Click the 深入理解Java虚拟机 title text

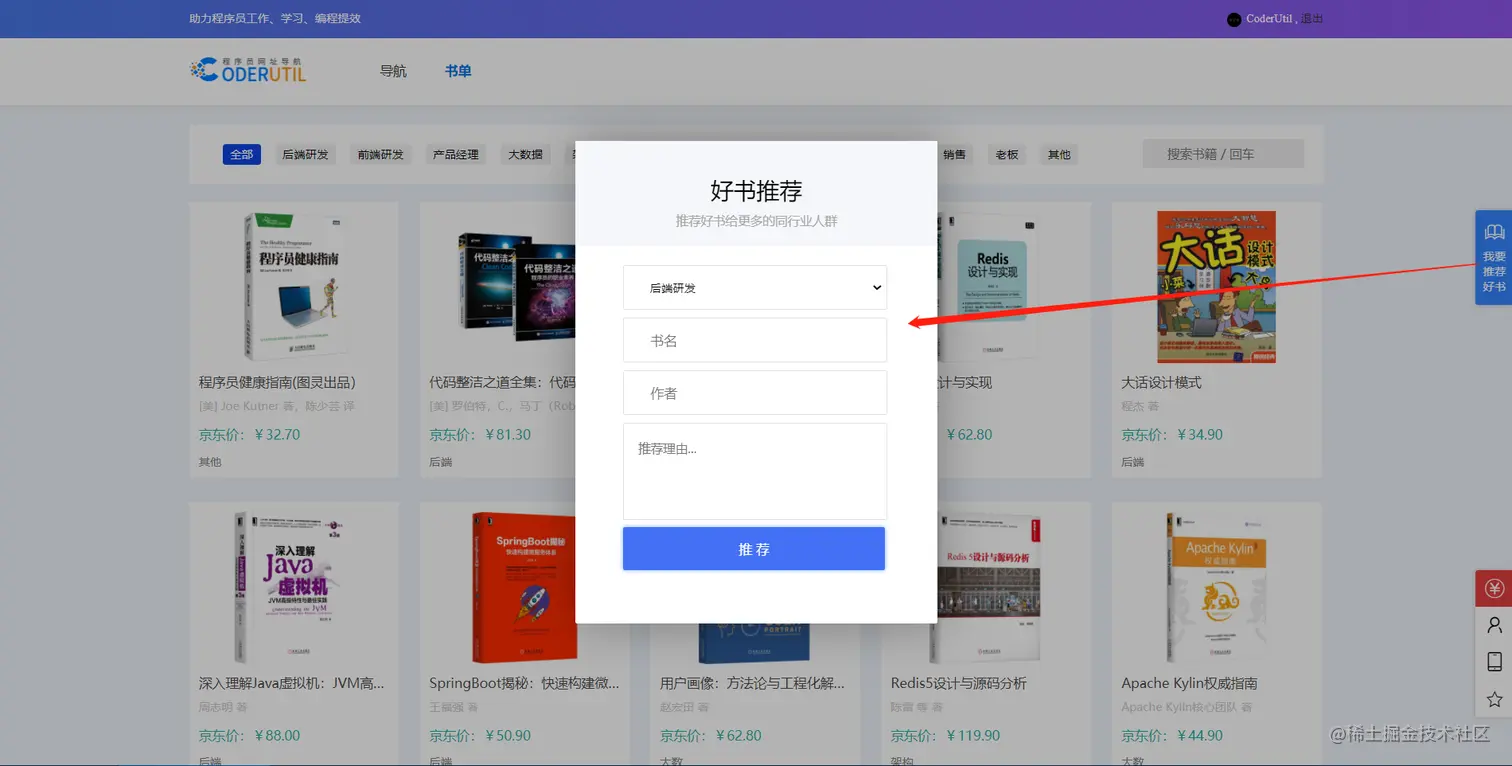click(x=291, y=683)
